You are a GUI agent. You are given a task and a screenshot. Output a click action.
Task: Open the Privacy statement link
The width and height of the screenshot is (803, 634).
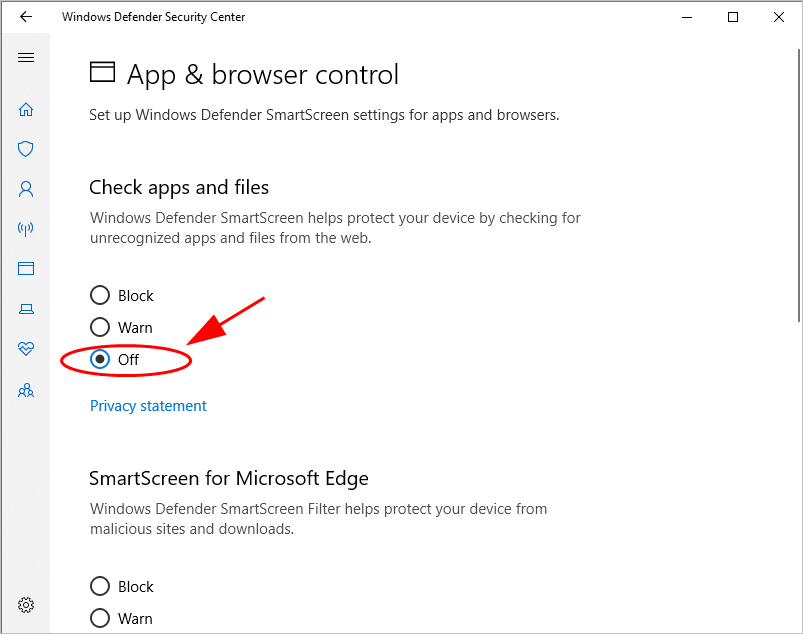tap(148, 406)
